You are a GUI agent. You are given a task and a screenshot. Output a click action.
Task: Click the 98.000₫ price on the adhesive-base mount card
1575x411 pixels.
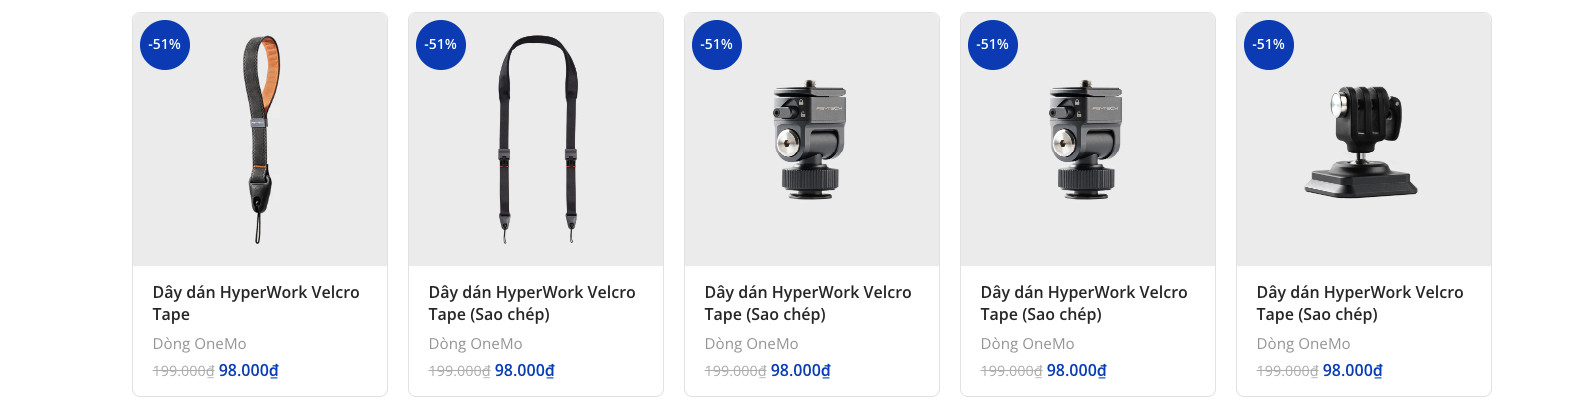pos(1353,371)
